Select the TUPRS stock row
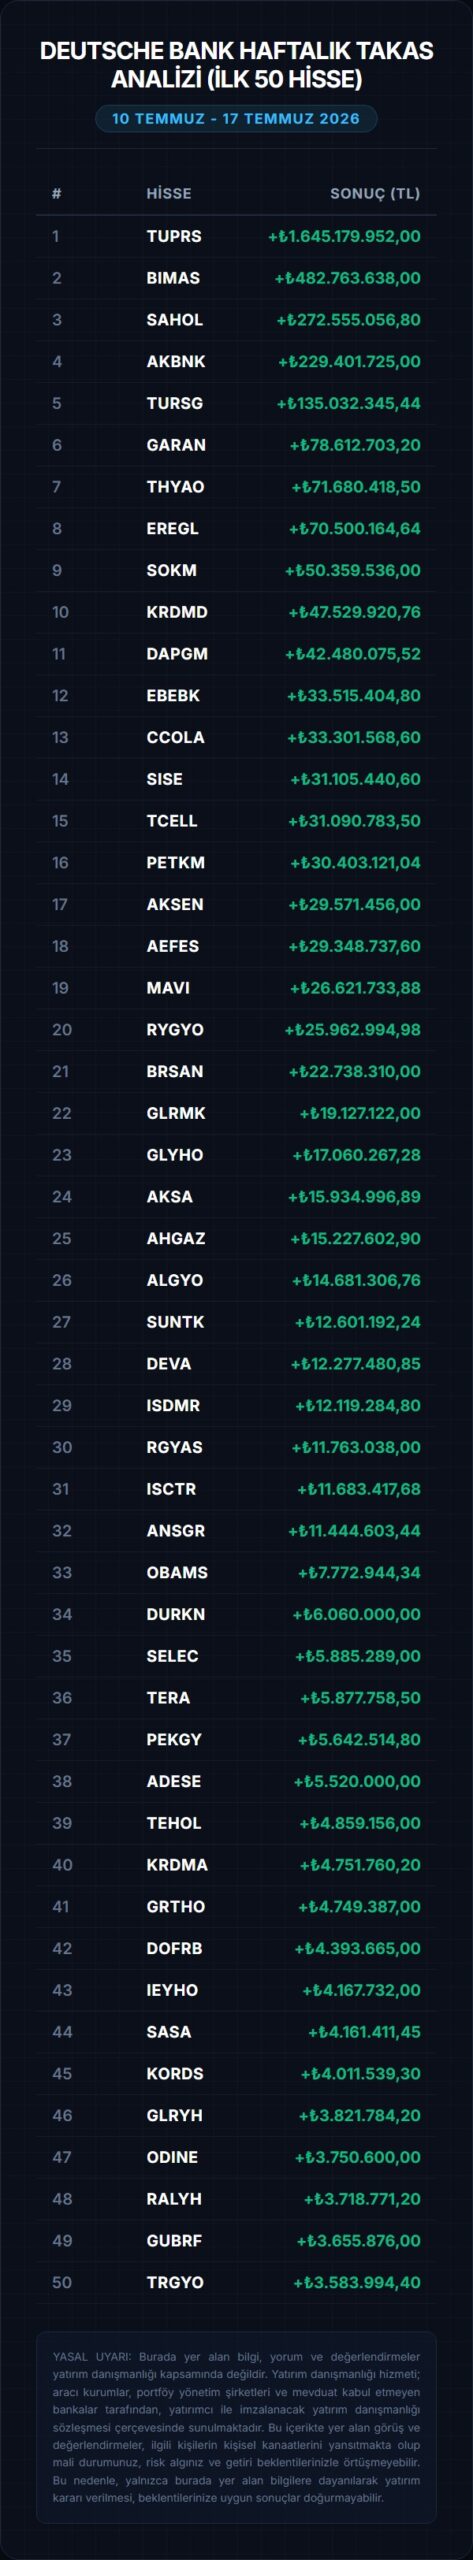This screenshot has width=473, height=2560. 236,236
